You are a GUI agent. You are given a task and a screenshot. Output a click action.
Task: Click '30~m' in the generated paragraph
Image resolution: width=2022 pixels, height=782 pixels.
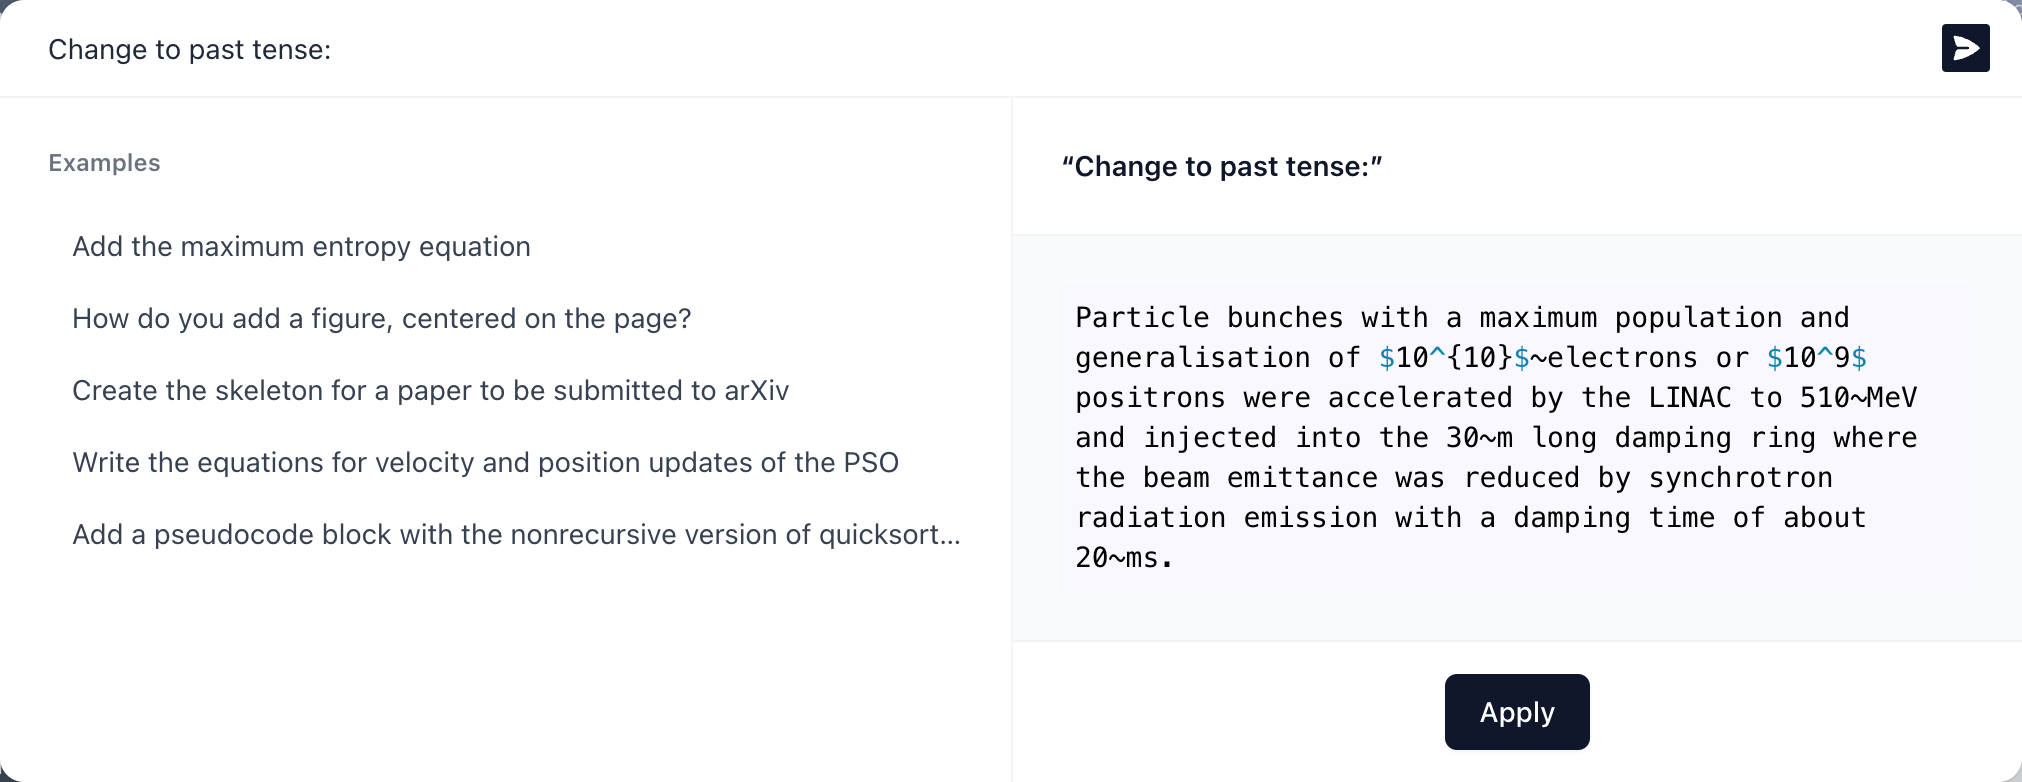[x=1479, y=438]
